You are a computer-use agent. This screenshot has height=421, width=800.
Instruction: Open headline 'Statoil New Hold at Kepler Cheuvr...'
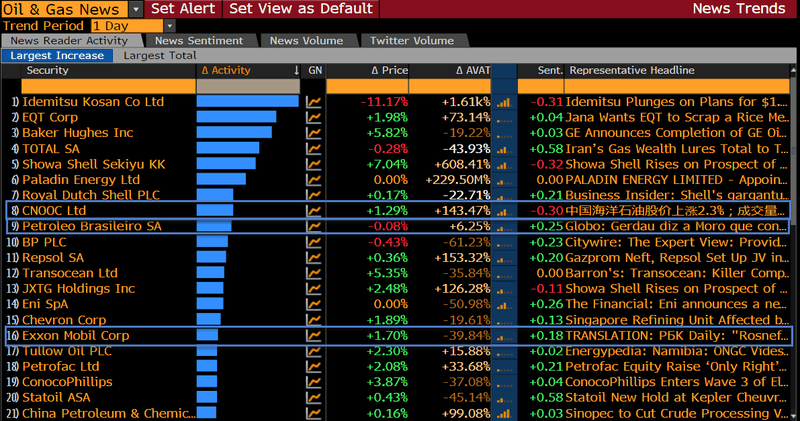point(677,398)
